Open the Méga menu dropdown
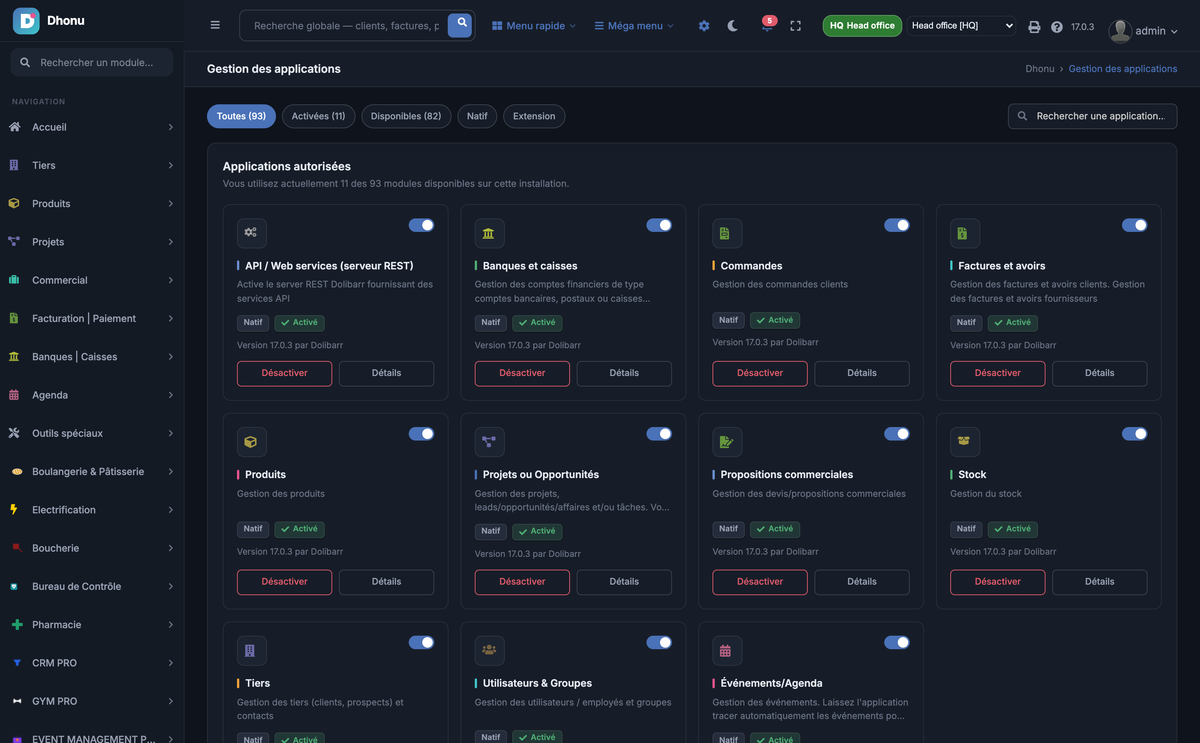The image size is (1200, 743). (634, 26)
